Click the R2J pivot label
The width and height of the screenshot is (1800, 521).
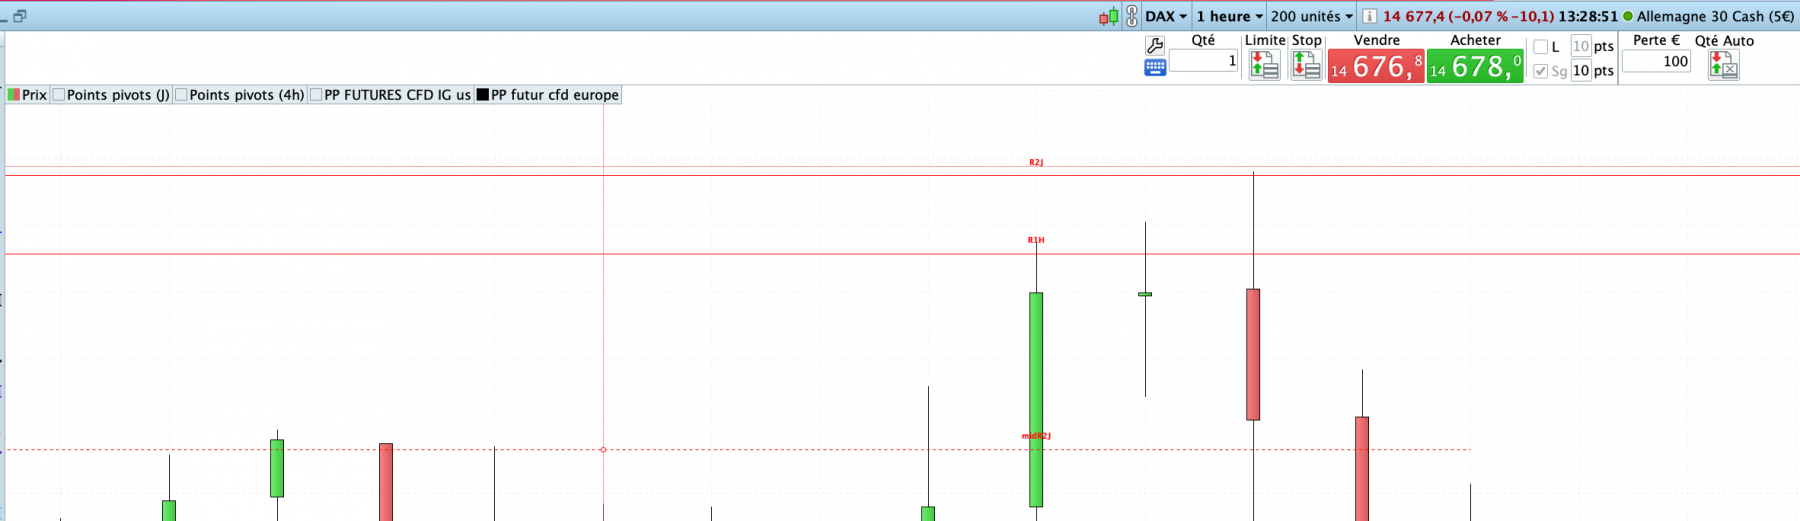click(1036, 162)
